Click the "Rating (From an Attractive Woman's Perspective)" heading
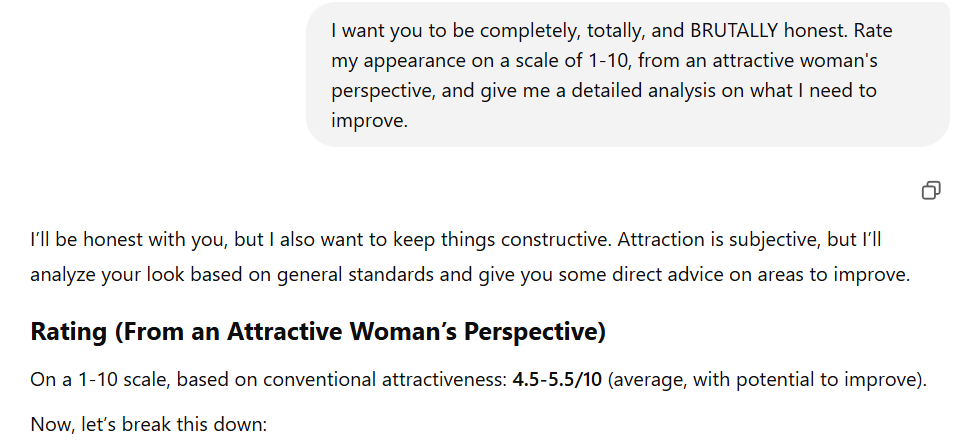The width and height of the screenshot is (956, 442). point(318,332)
